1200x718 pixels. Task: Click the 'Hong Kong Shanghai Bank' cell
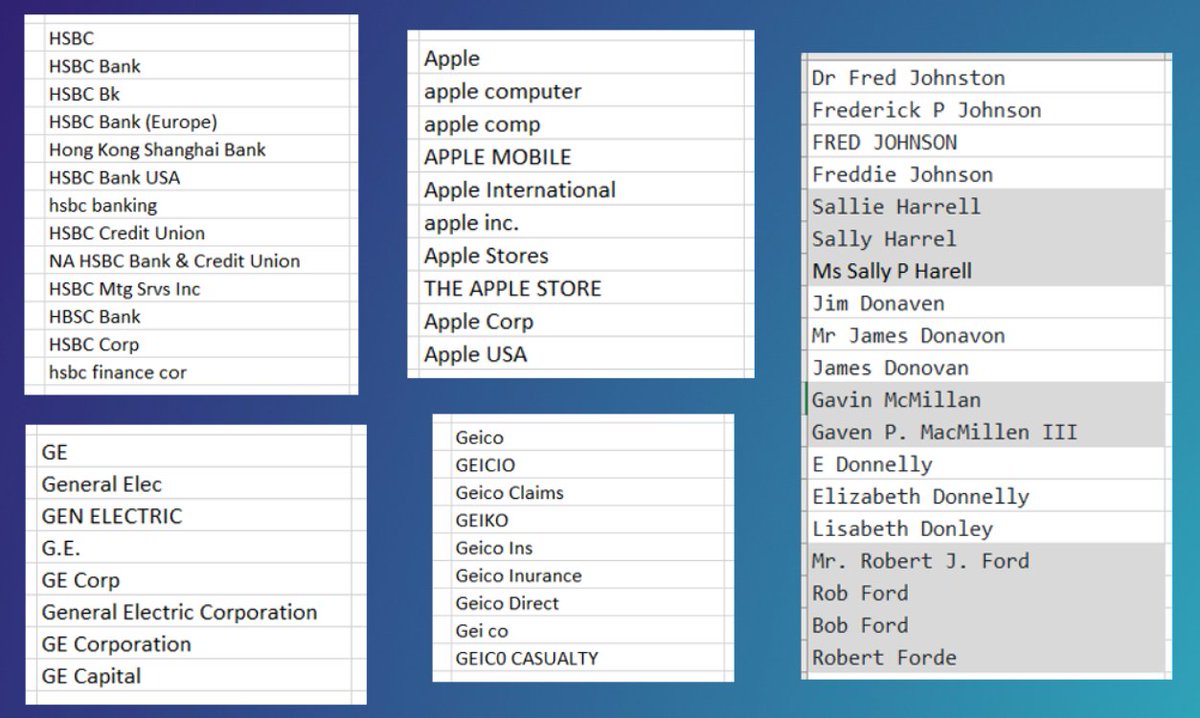click(x=195, y=150)
